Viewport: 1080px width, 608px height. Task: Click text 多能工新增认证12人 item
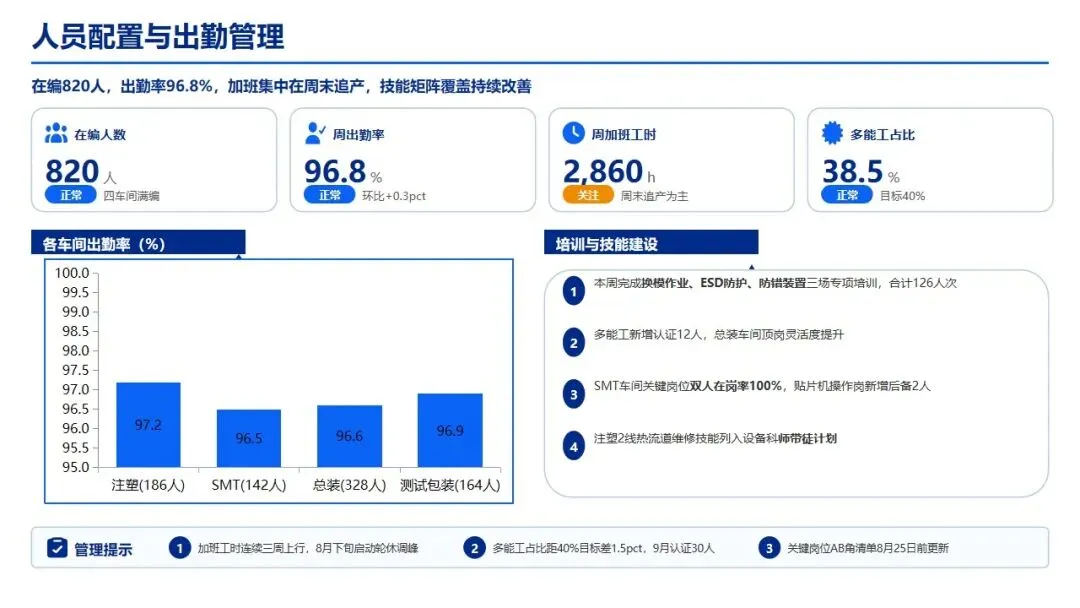pyautogui.click(x=718, y=335)
